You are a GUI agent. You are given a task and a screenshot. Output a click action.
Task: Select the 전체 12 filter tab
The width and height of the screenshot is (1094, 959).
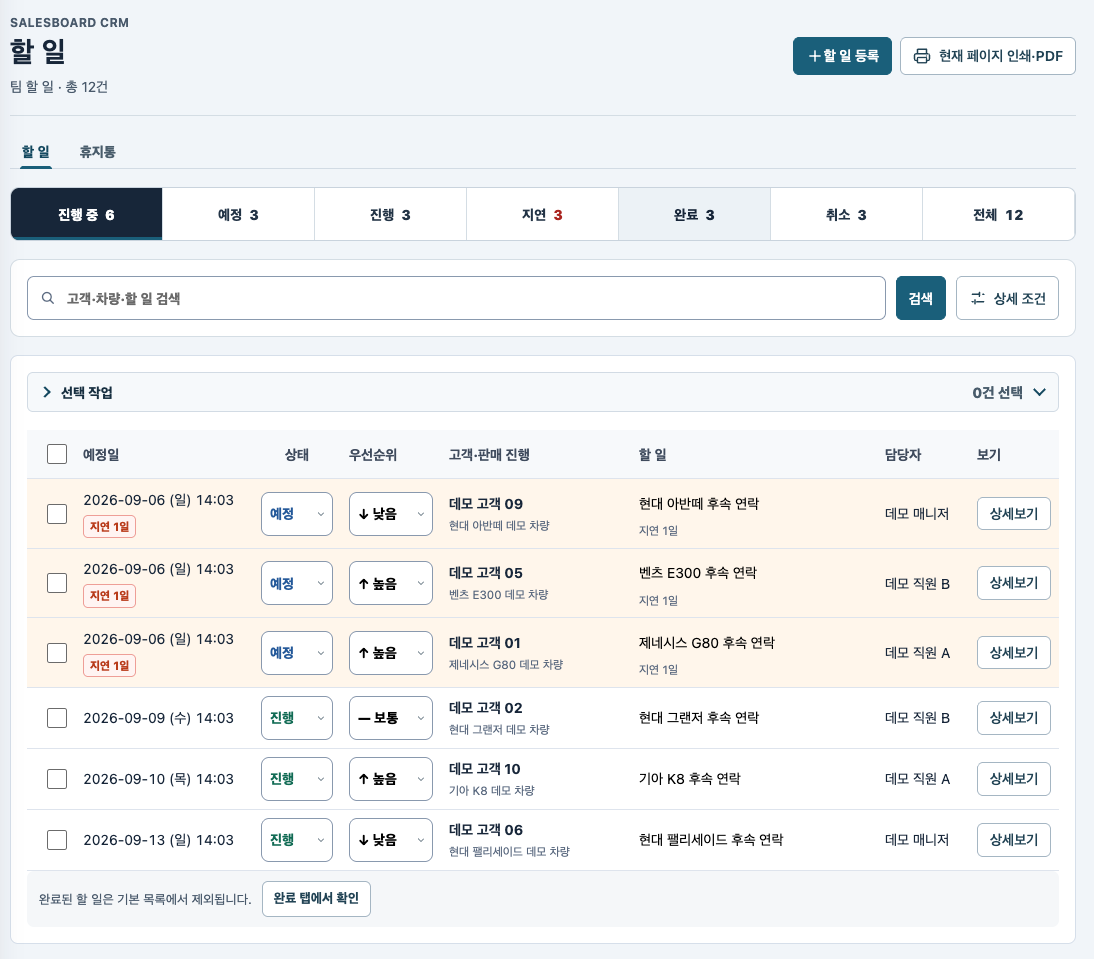click(998, 214)
